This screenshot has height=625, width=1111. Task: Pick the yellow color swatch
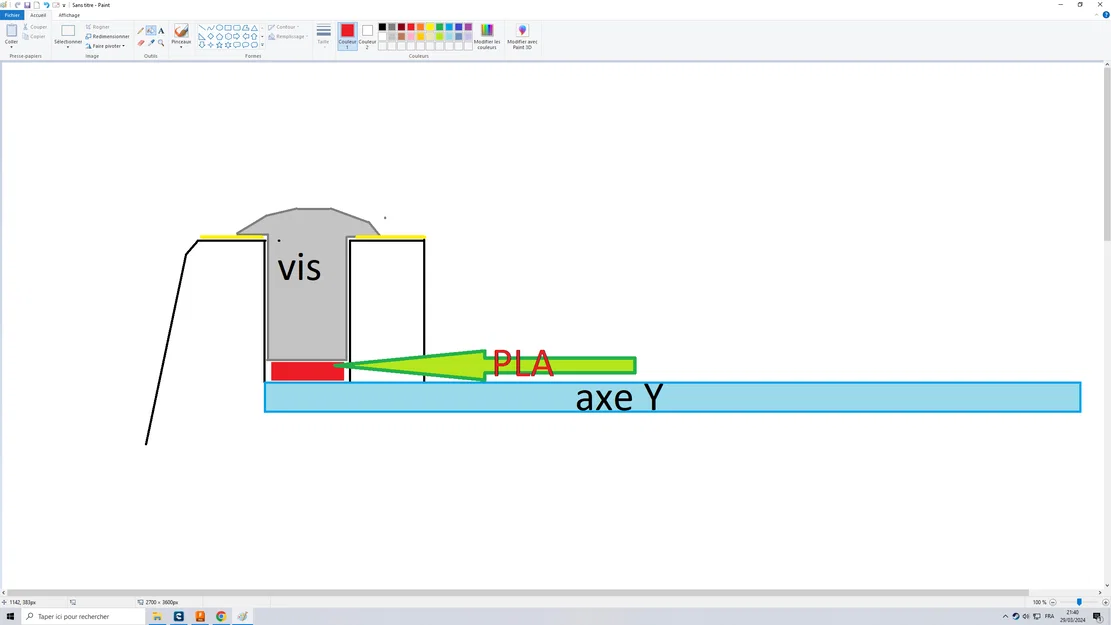click(429, 27)
